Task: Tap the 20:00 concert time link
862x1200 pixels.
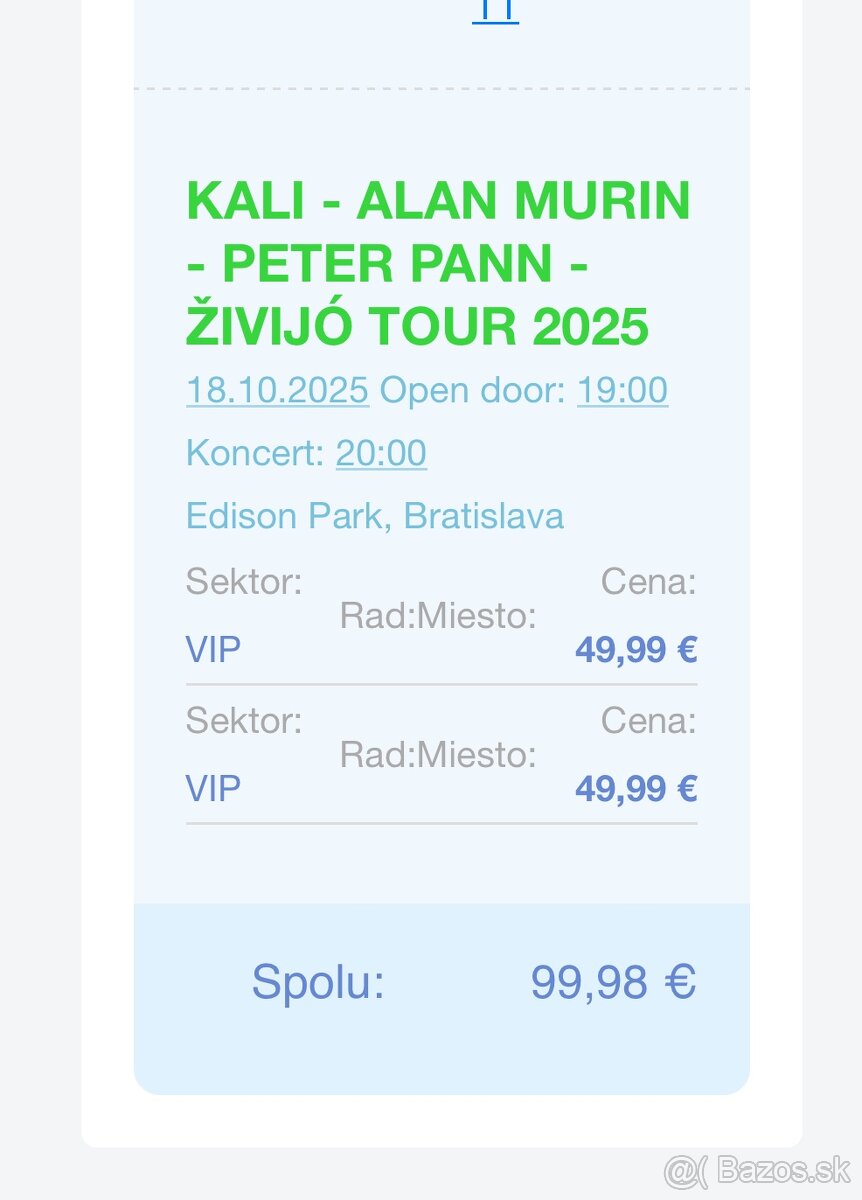Action: 381,453
